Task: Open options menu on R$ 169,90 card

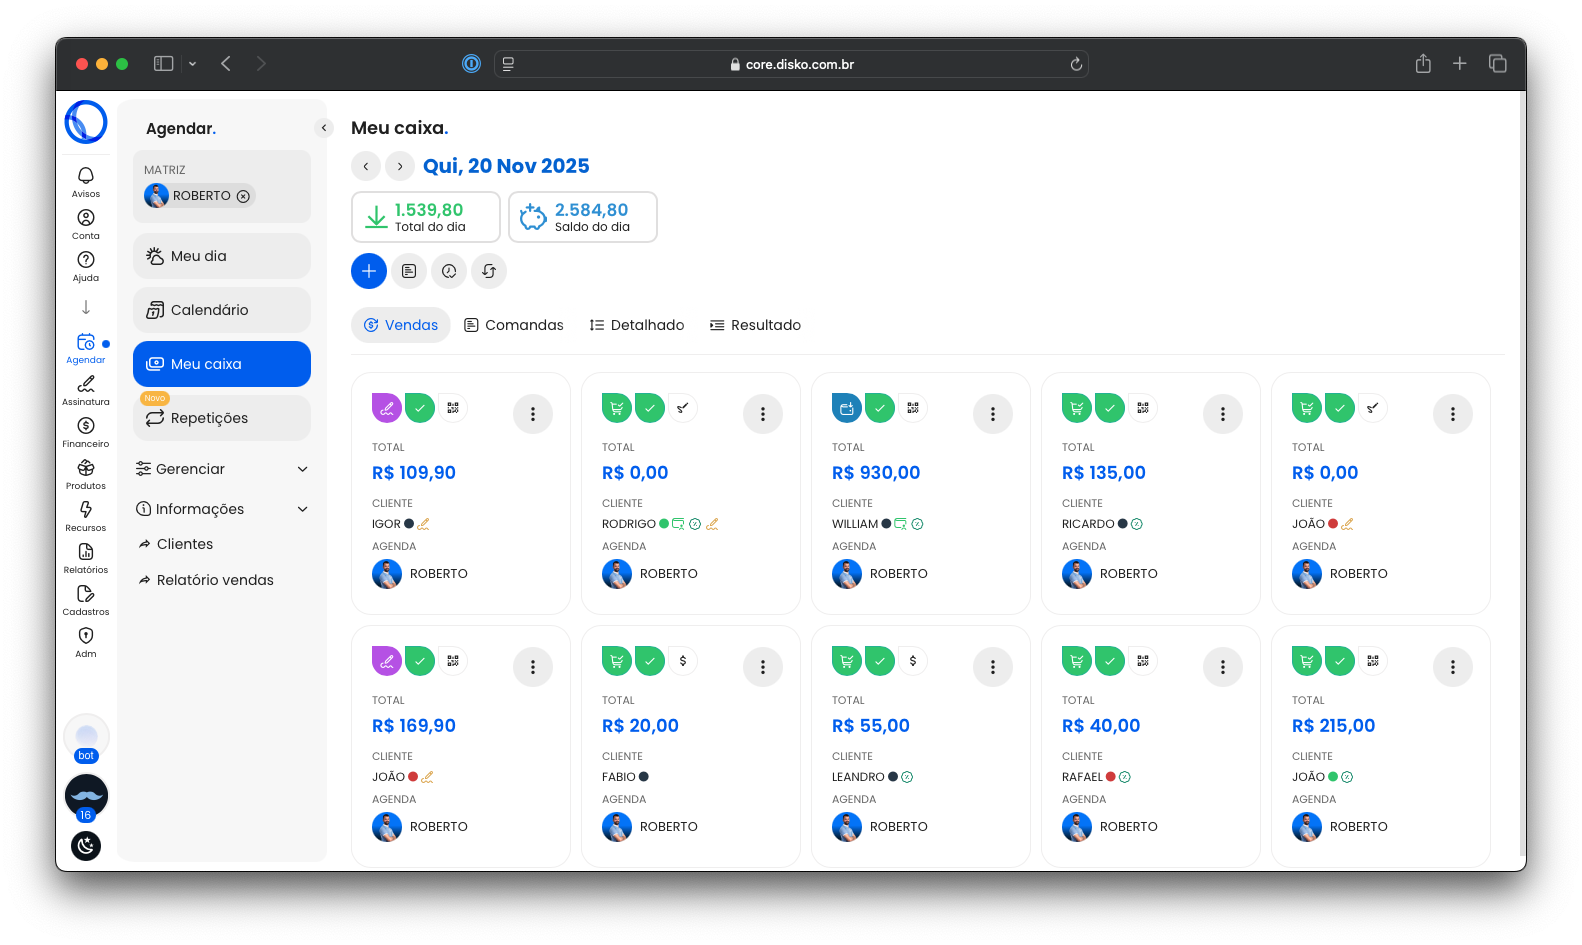Action: 533,667
